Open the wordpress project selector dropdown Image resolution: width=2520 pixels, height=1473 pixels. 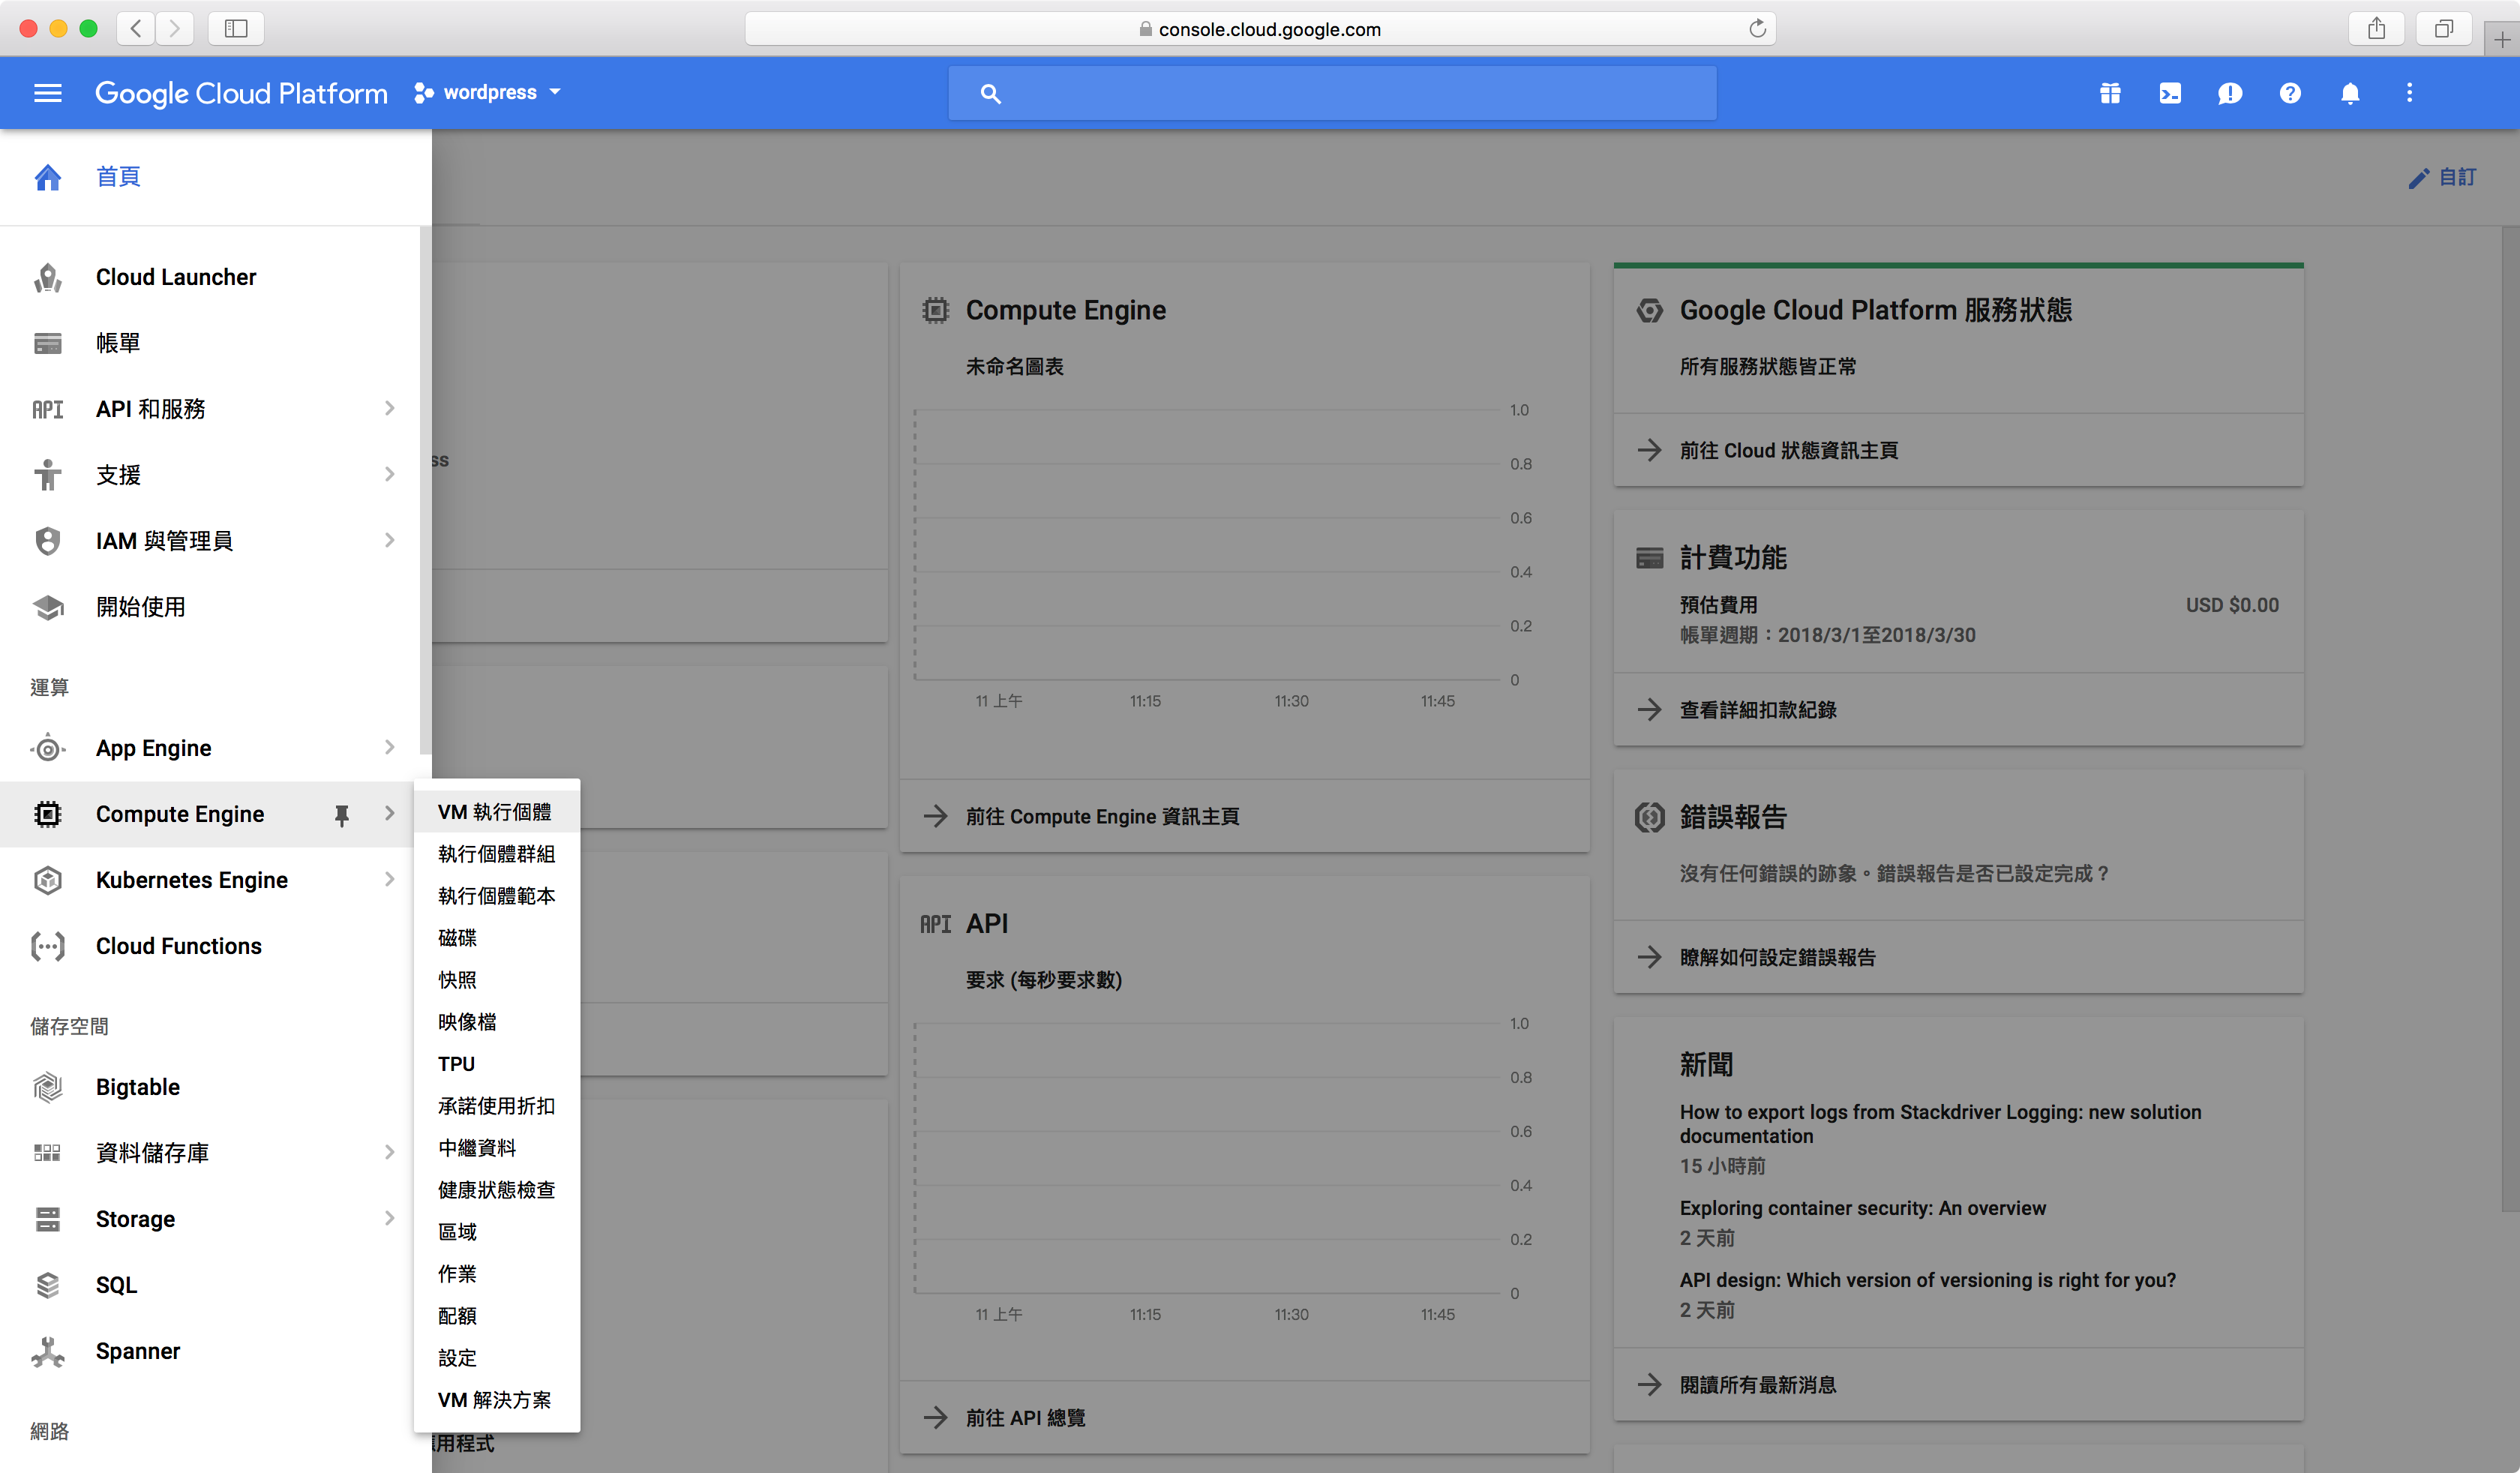coord(488,93)
